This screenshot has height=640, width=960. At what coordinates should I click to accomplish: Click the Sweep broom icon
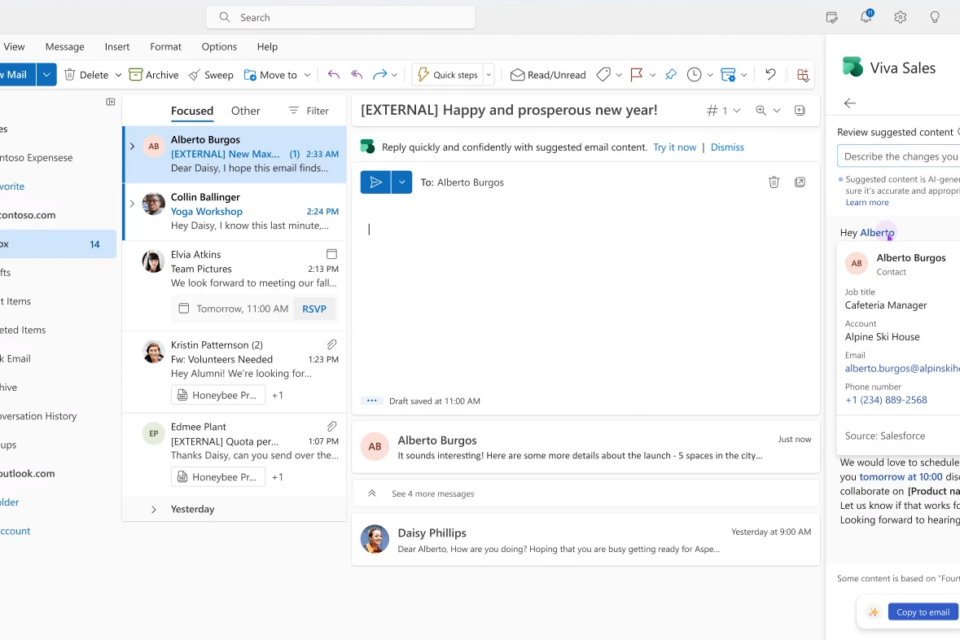[x=211, y=74]
